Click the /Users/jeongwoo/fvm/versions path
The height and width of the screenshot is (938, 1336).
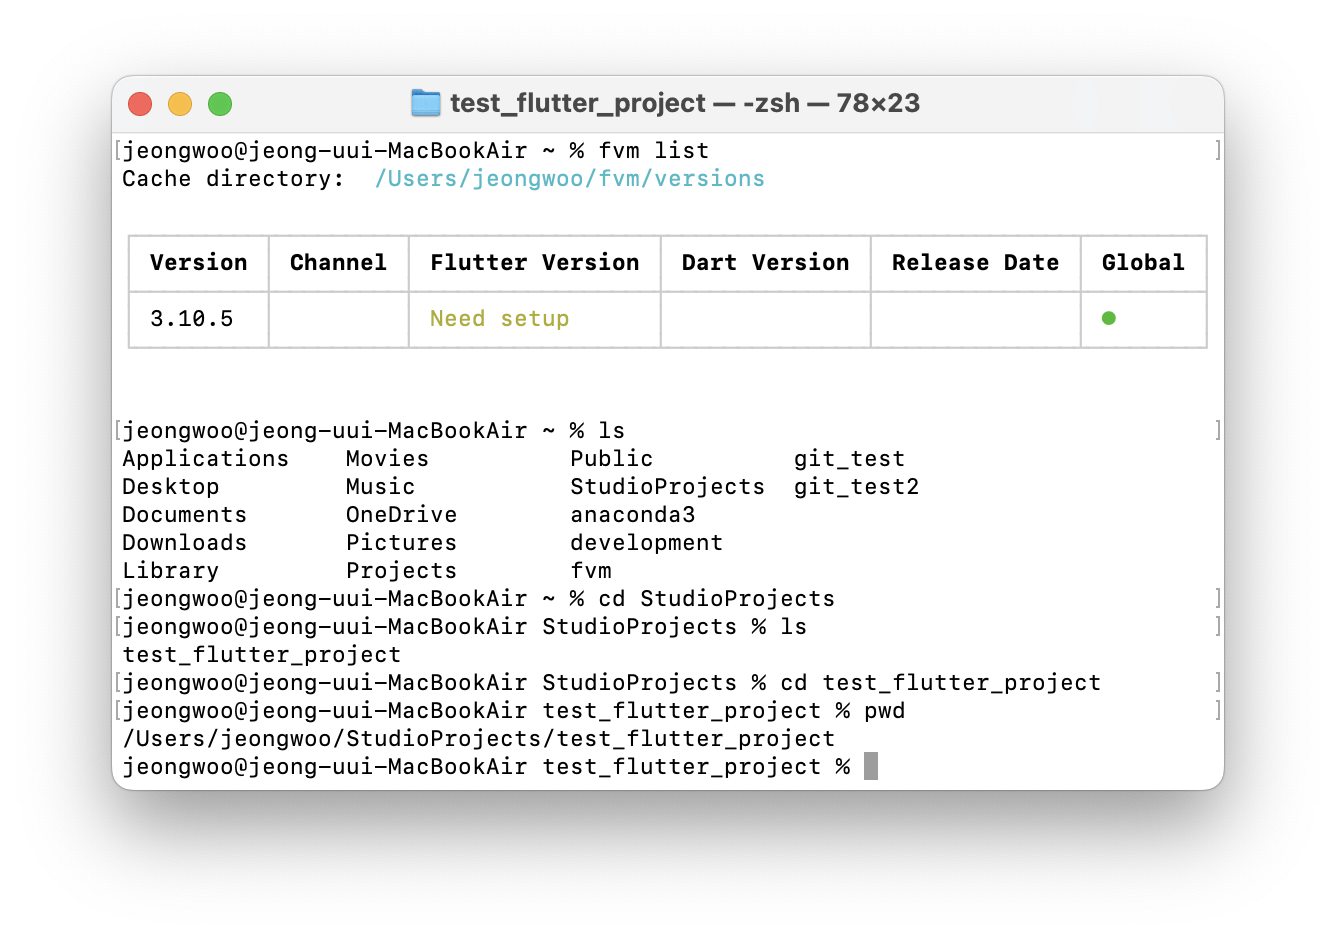(x=569, y=179)
